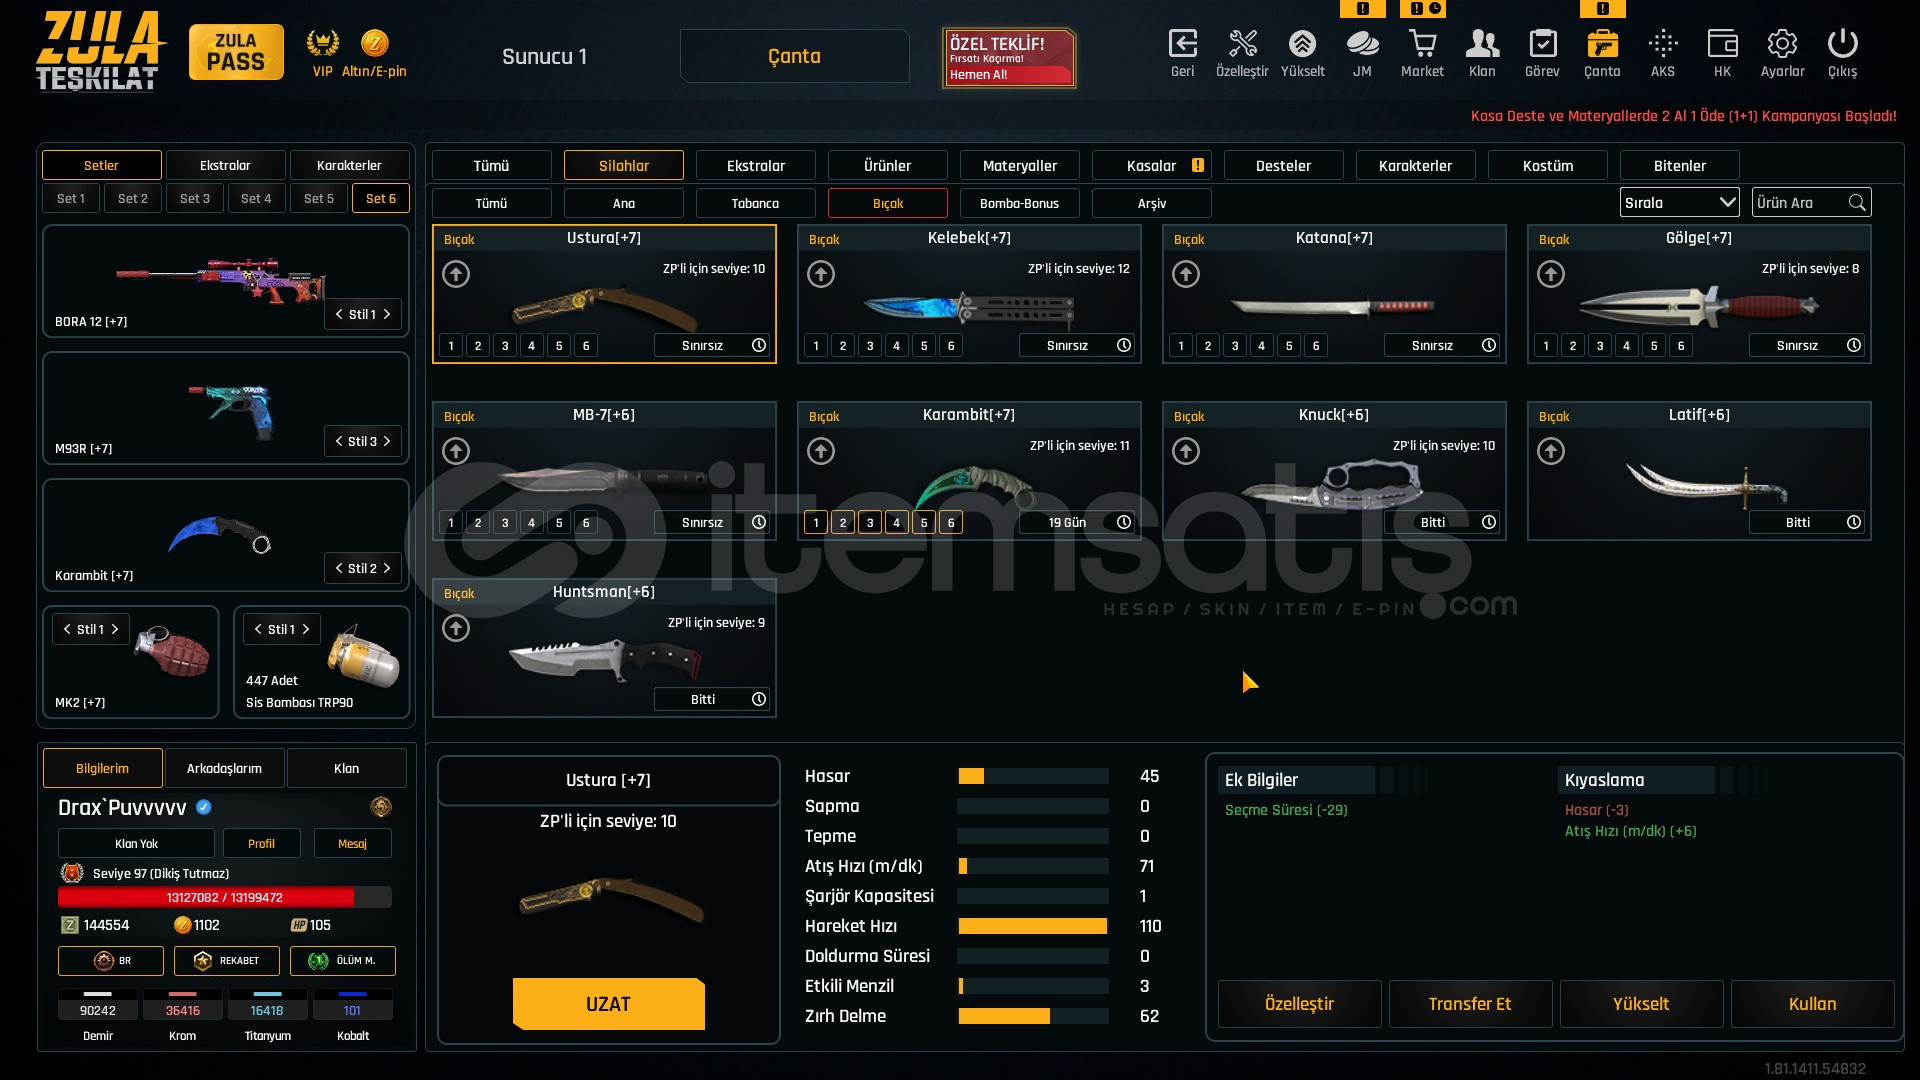
Task: Click the clock icon on Karambit[+7] duration
Action: coord(1124,522)
